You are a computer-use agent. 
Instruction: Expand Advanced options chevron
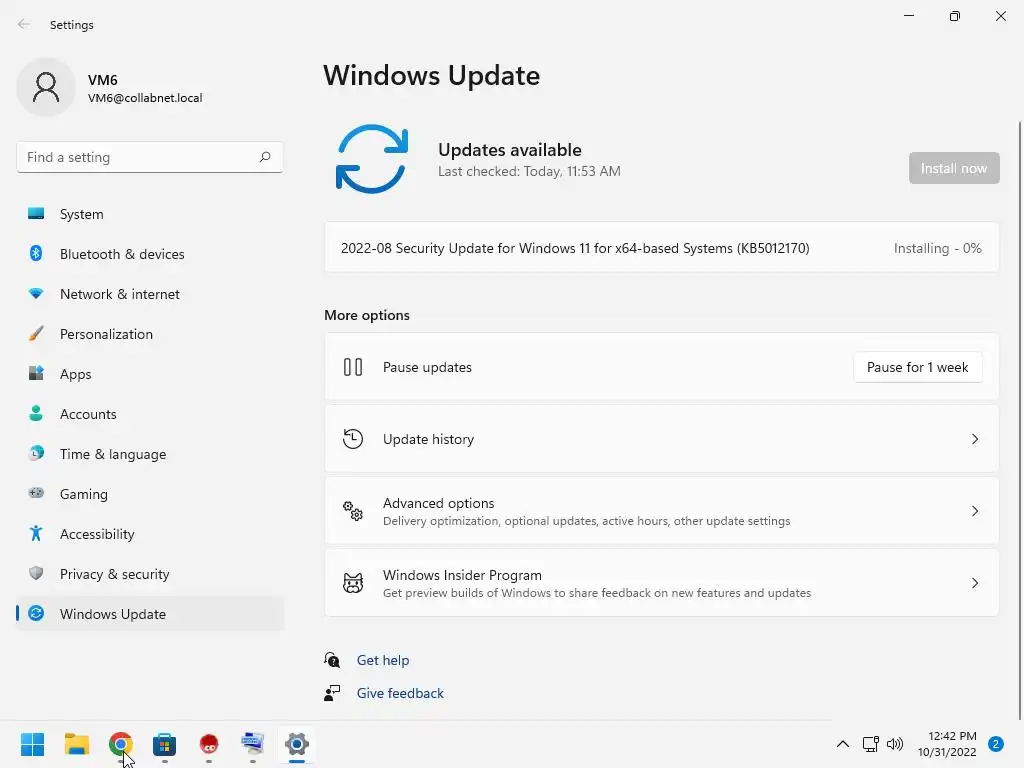(974, 511)
